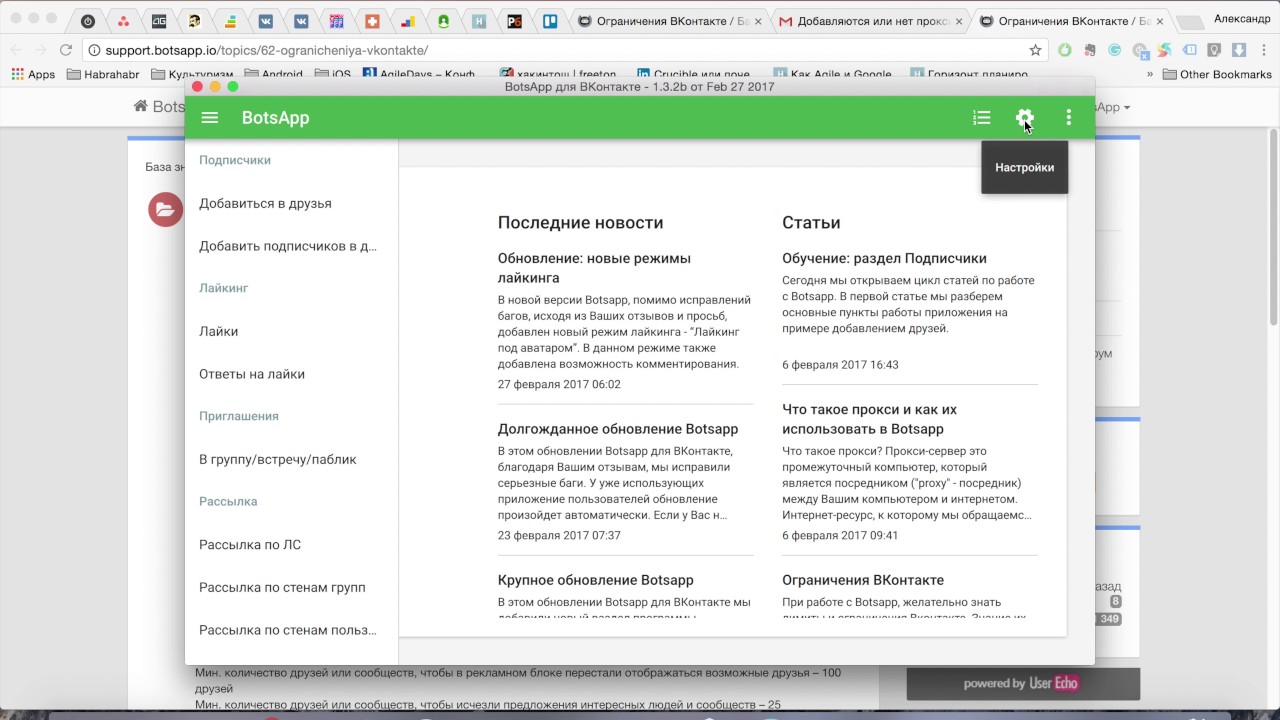Open the Chrome three-dot menu
Image resolution: width=1280 pixels, height=720 pixels.
point(1264,50)
